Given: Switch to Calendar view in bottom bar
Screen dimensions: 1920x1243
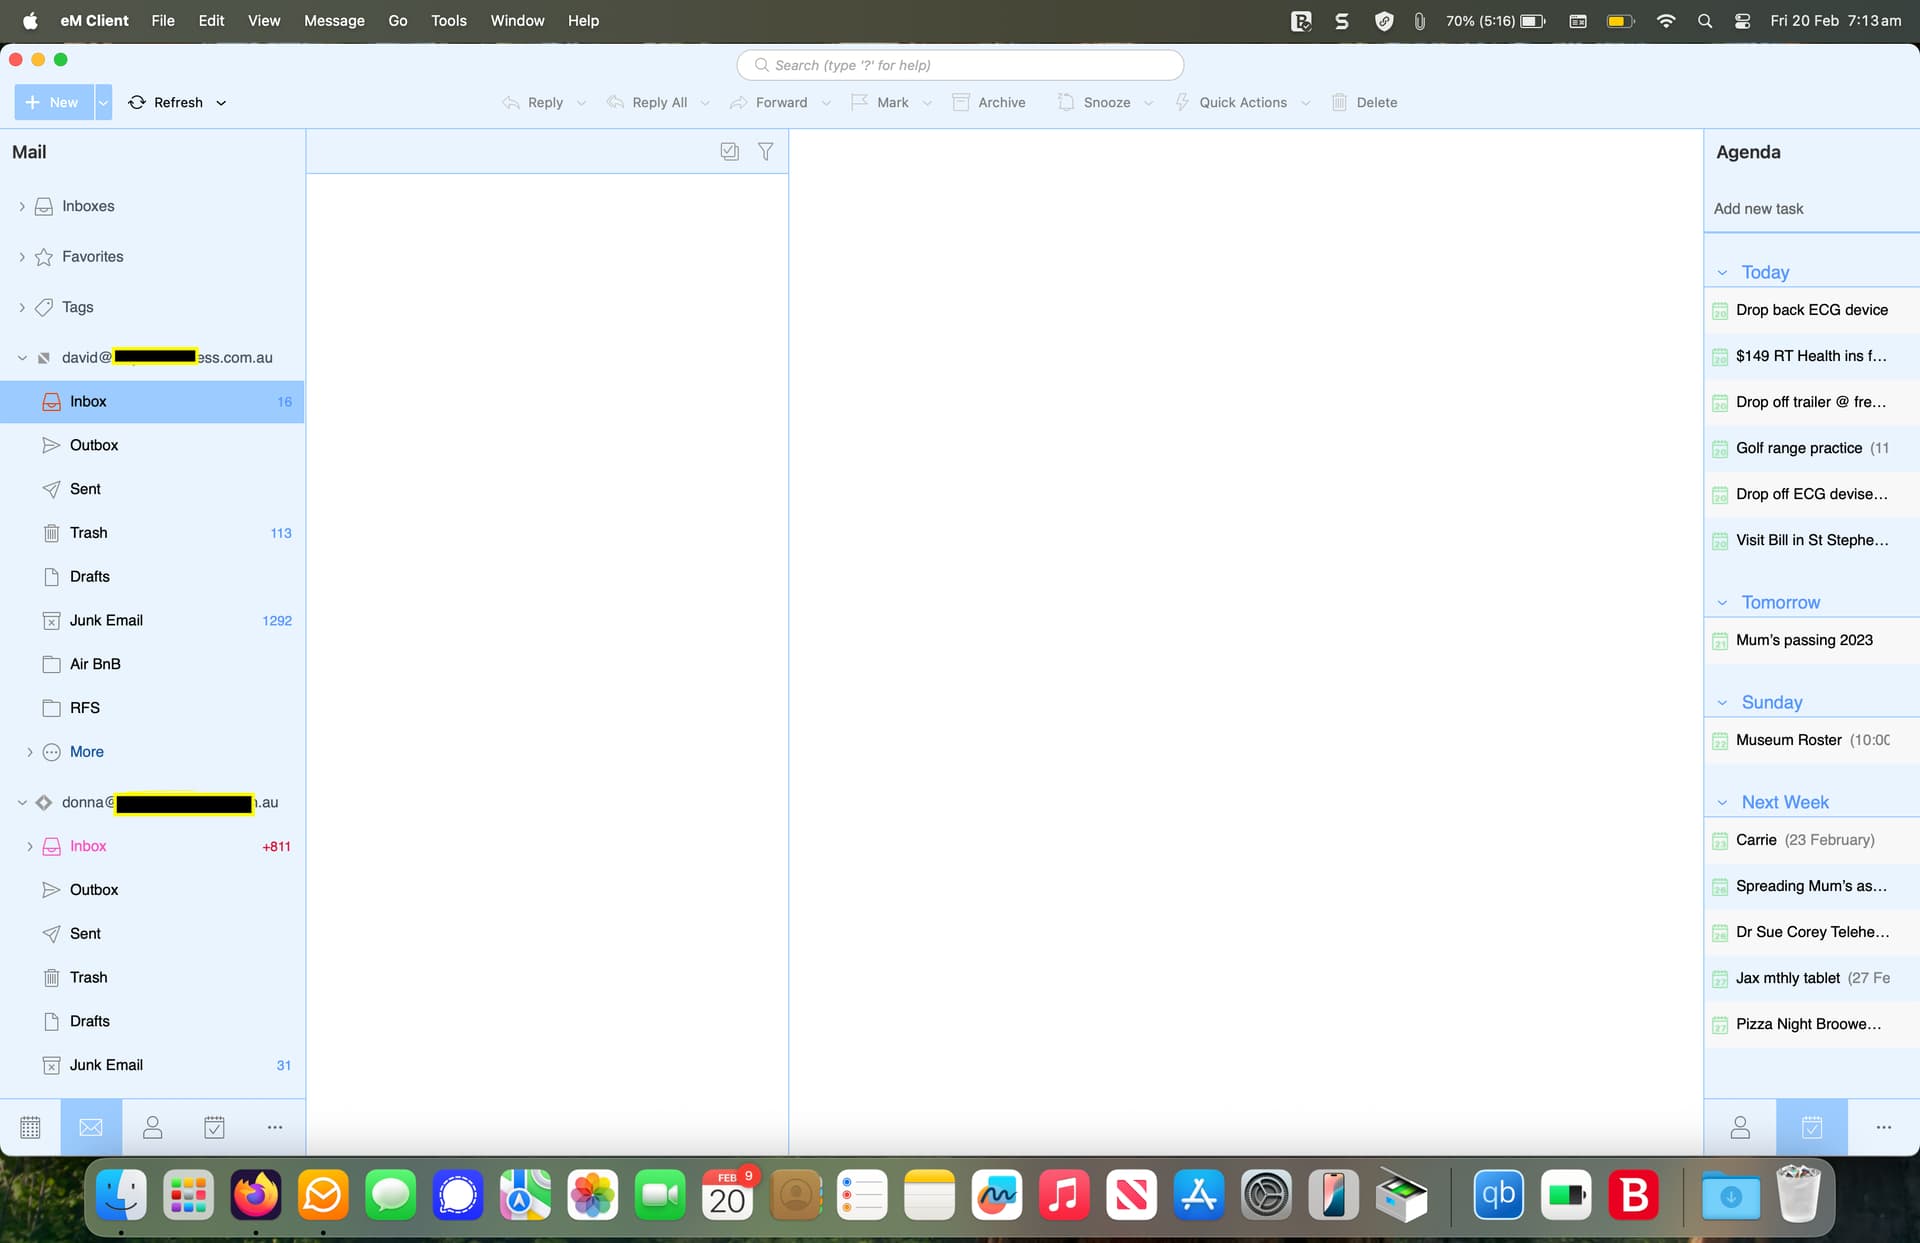Looking at the screenshot, I should pos(30,1128).
